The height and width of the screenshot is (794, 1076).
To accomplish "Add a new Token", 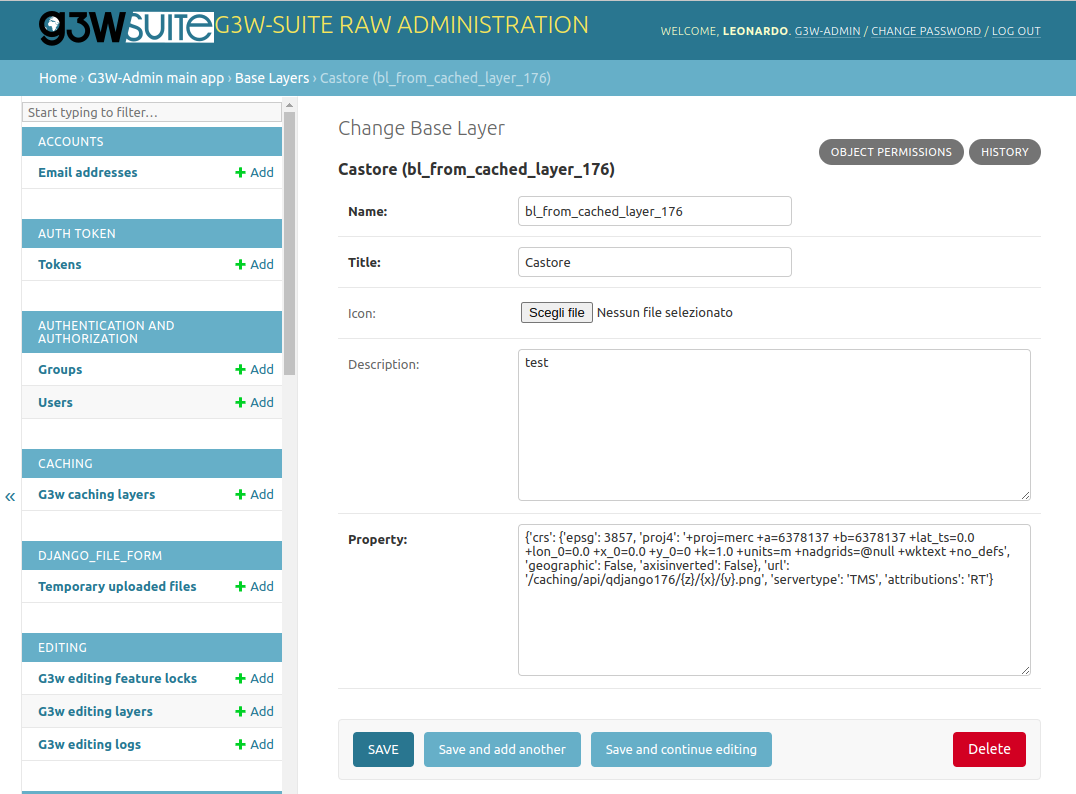I will 255,264.
